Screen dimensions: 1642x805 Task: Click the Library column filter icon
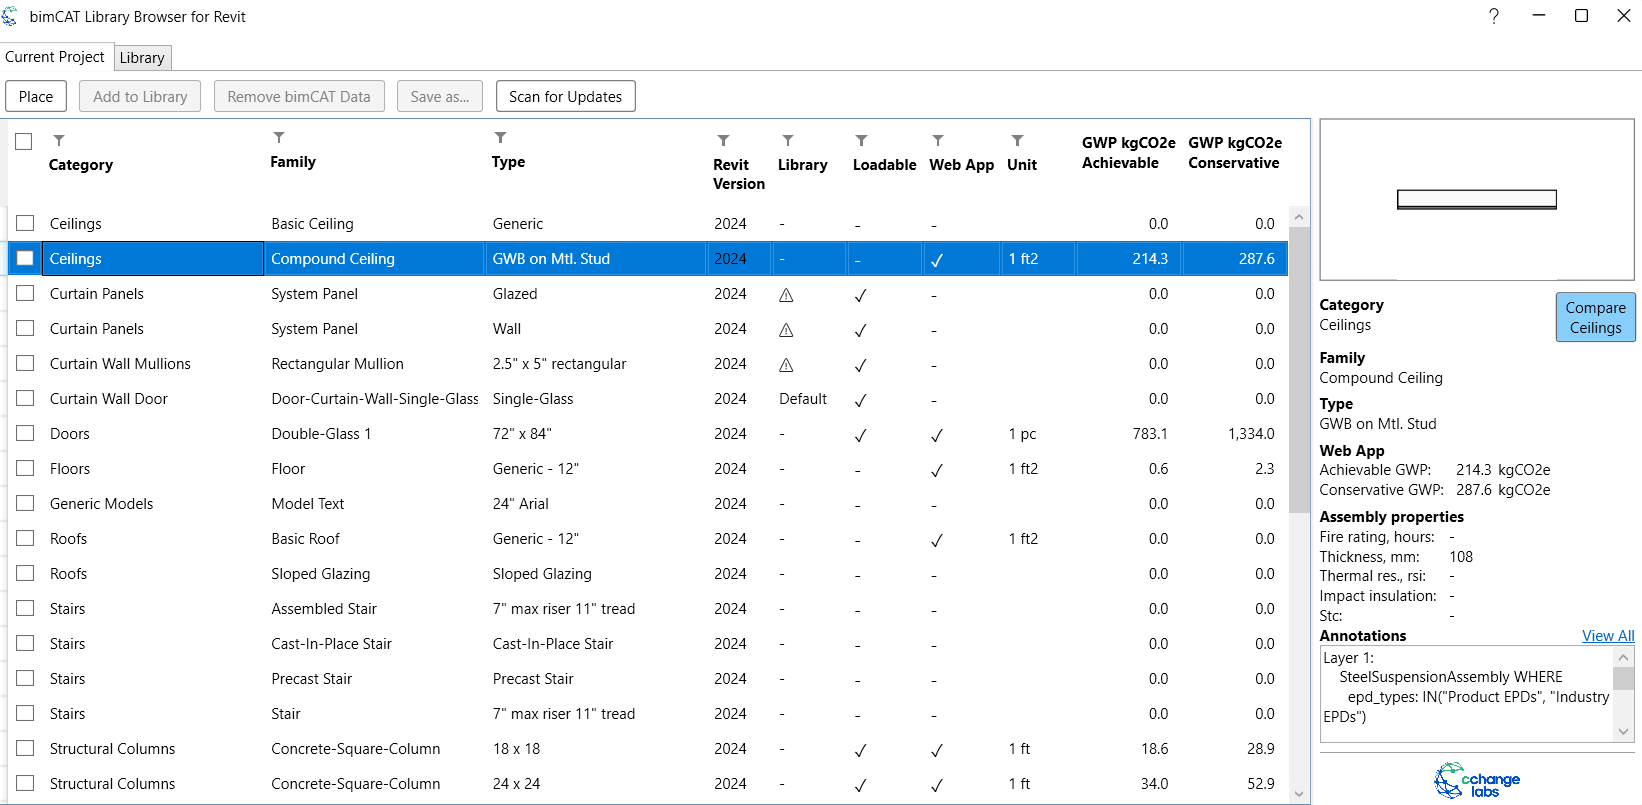coord(788,140)
